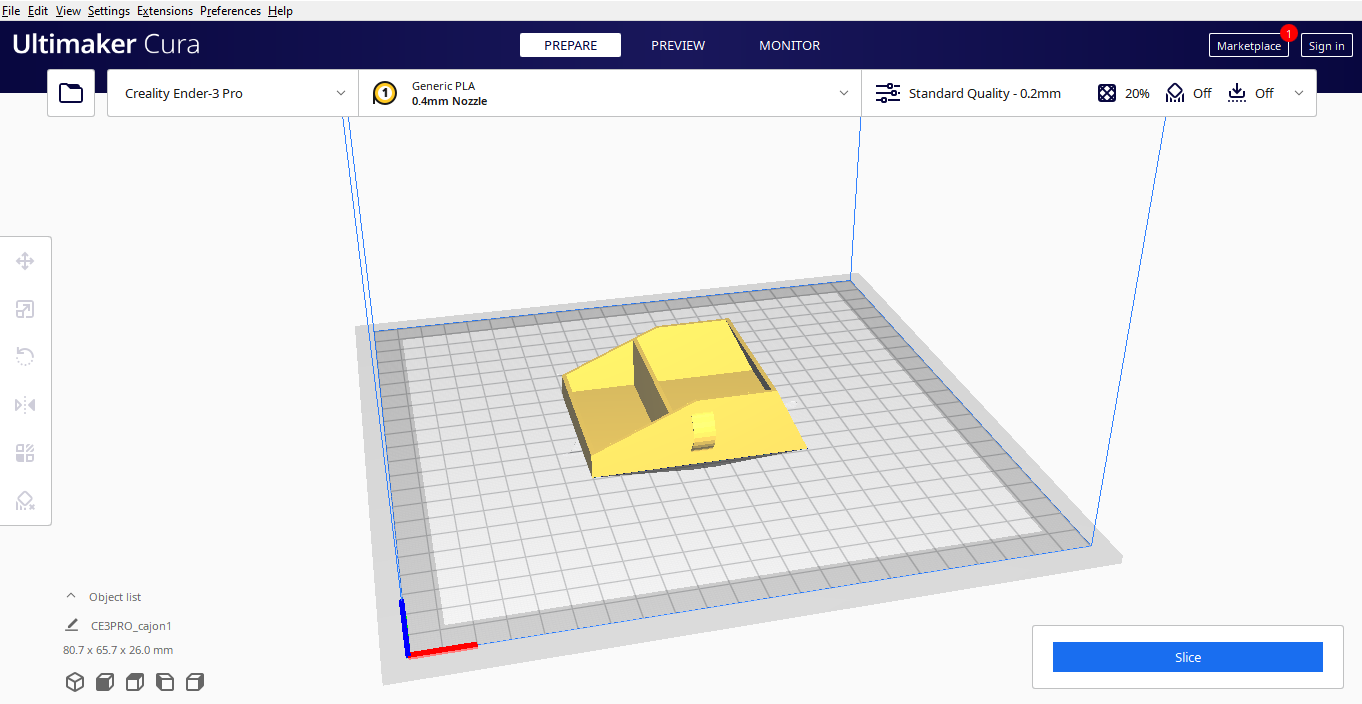Click the Marketplace notification badge
This screenshot has width=1362, height=704.
click(x=1288, y=33)
